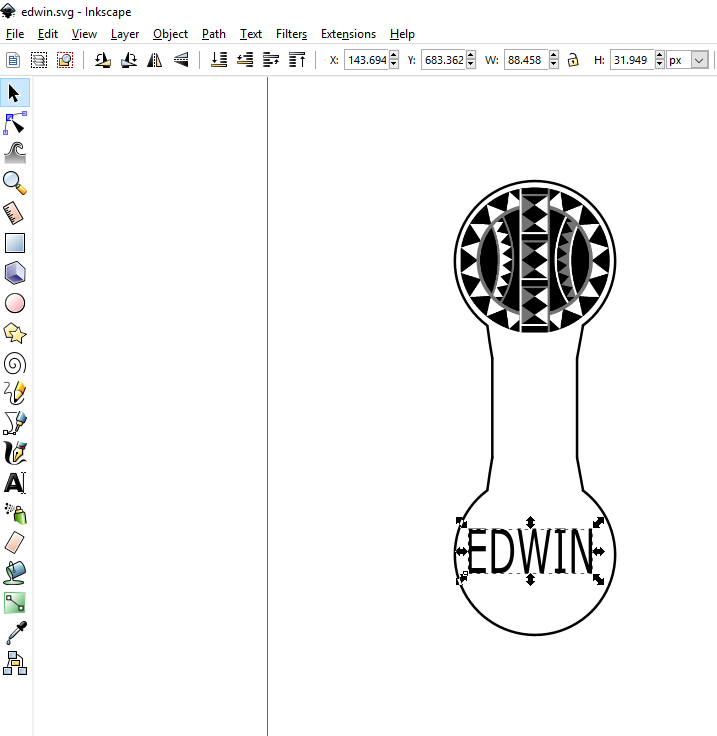Open the Text menu

251,34
